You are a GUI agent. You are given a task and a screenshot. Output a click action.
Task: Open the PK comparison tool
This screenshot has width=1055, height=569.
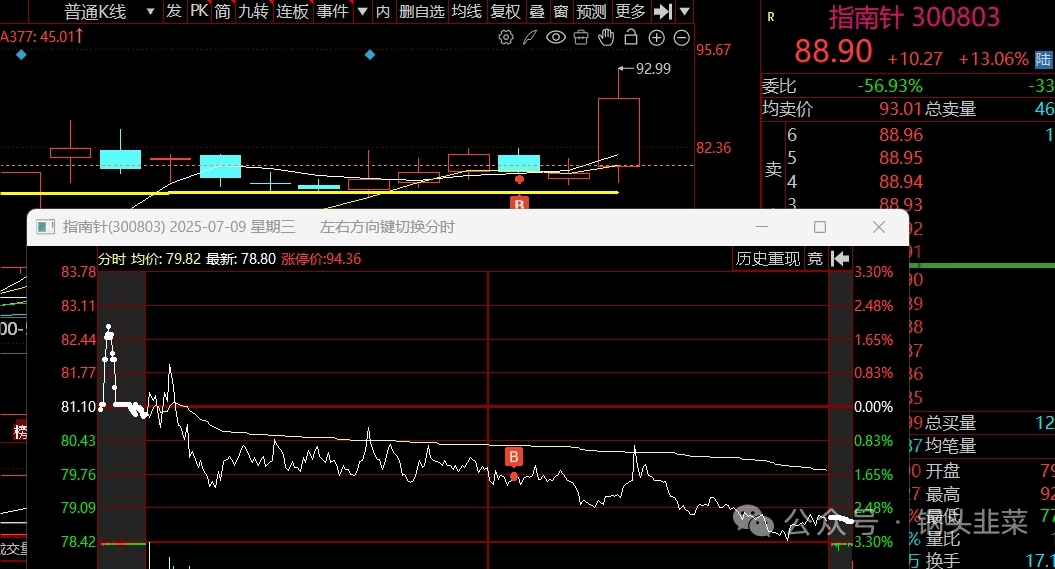coord(199,11)
